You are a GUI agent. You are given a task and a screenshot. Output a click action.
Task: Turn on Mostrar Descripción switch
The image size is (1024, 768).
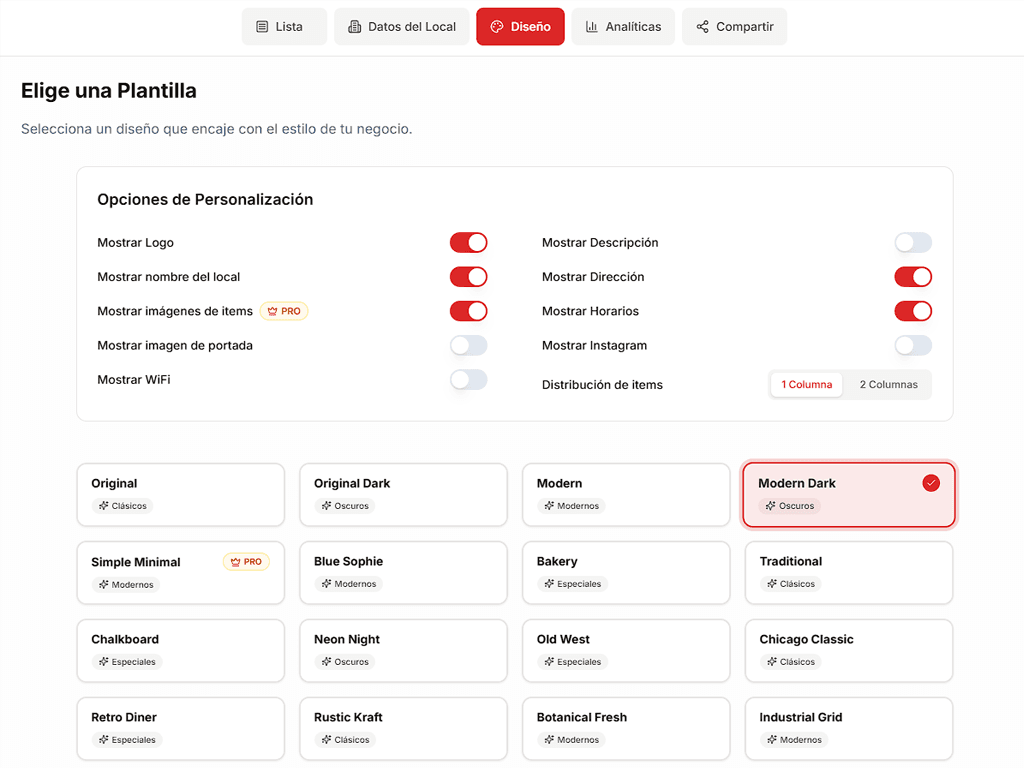coord(912,243)
